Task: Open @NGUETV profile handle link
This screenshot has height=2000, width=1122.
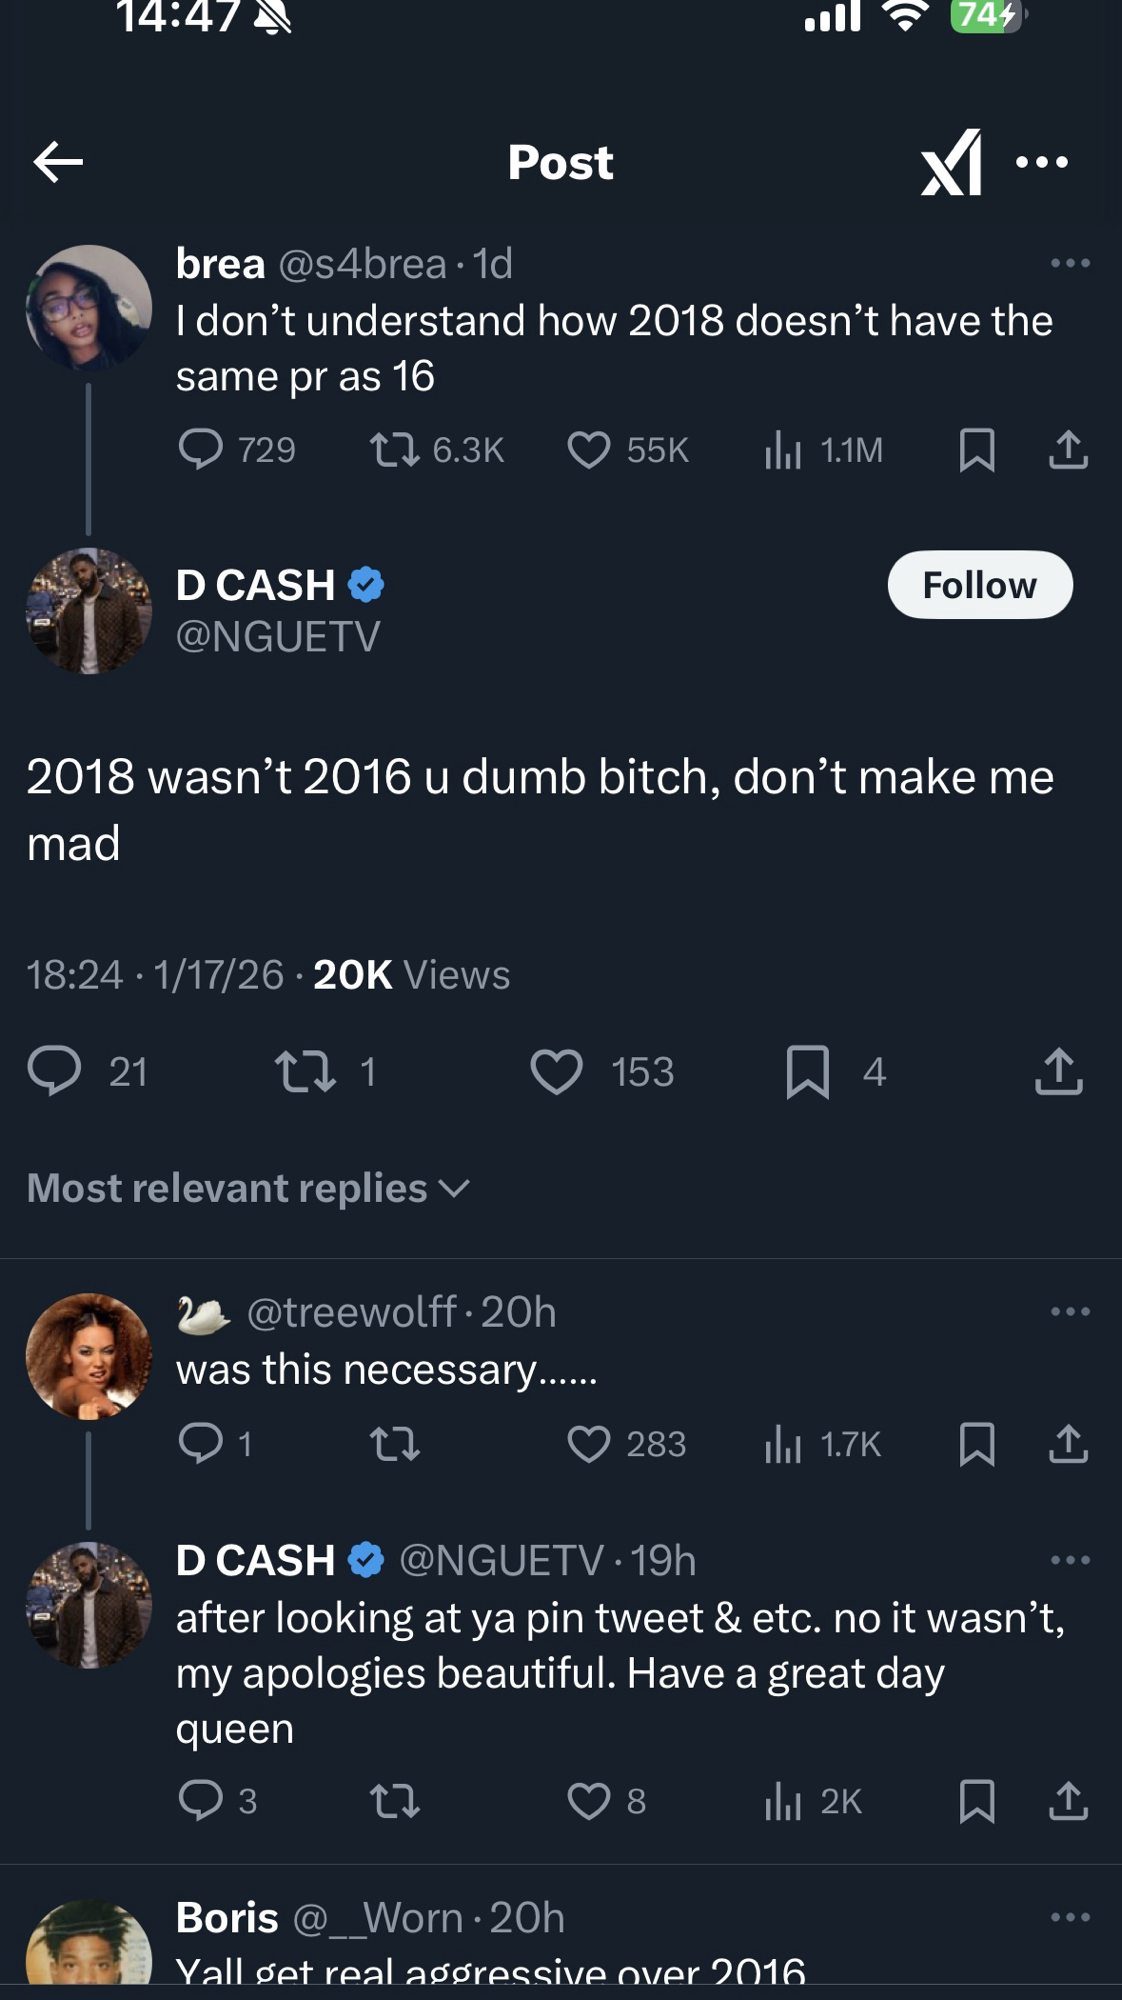Action: [278, 637]
